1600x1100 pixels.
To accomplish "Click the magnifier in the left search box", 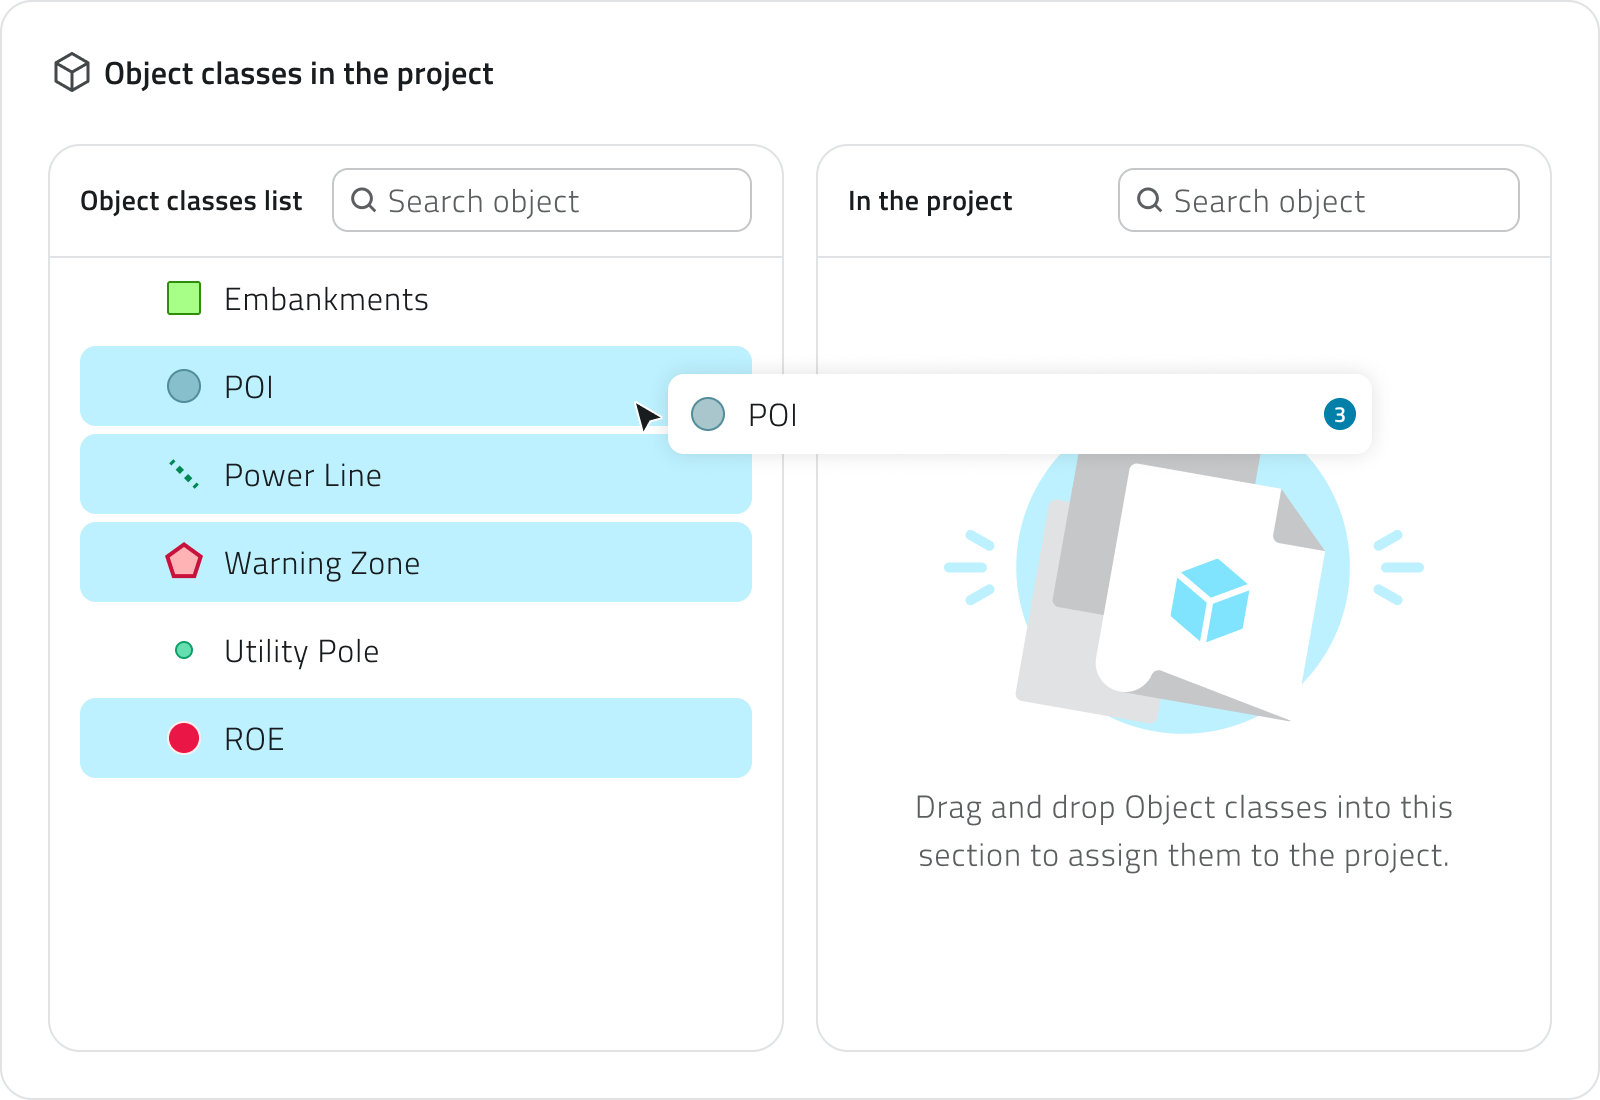I will [x=363, y=200].
